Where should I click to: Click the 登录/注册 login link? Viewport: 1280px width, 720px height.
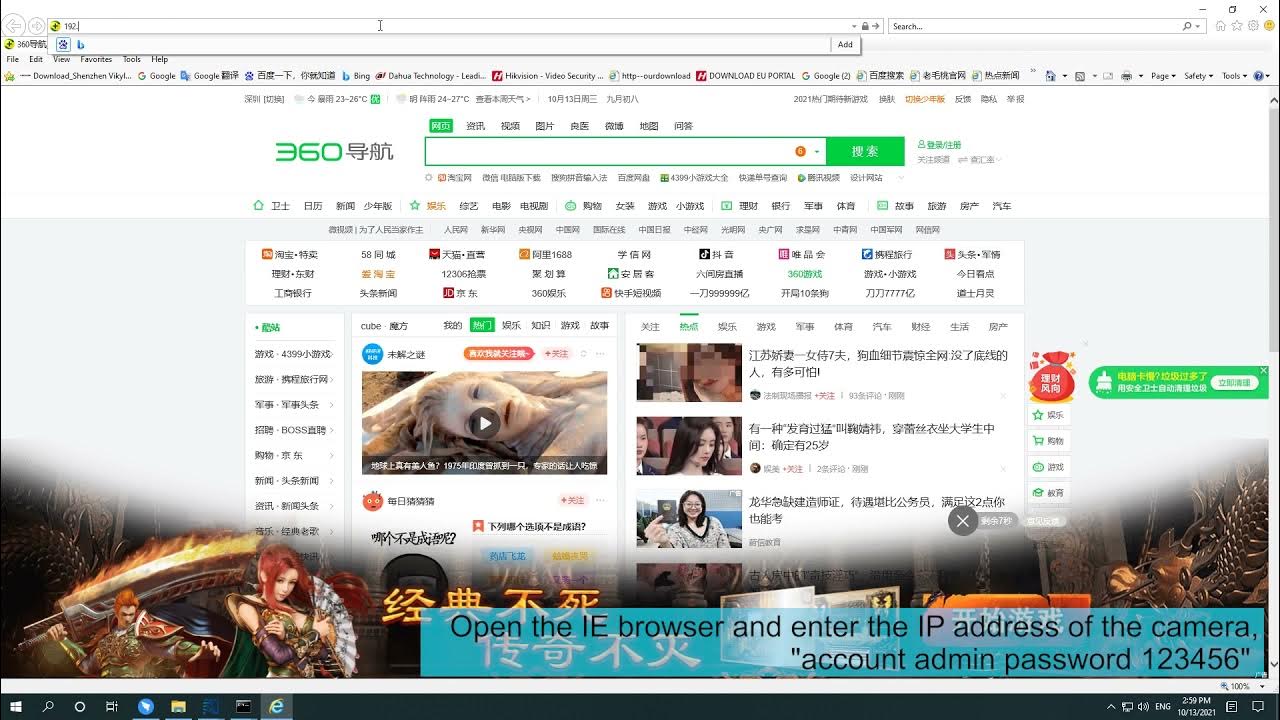click(939, 145)
